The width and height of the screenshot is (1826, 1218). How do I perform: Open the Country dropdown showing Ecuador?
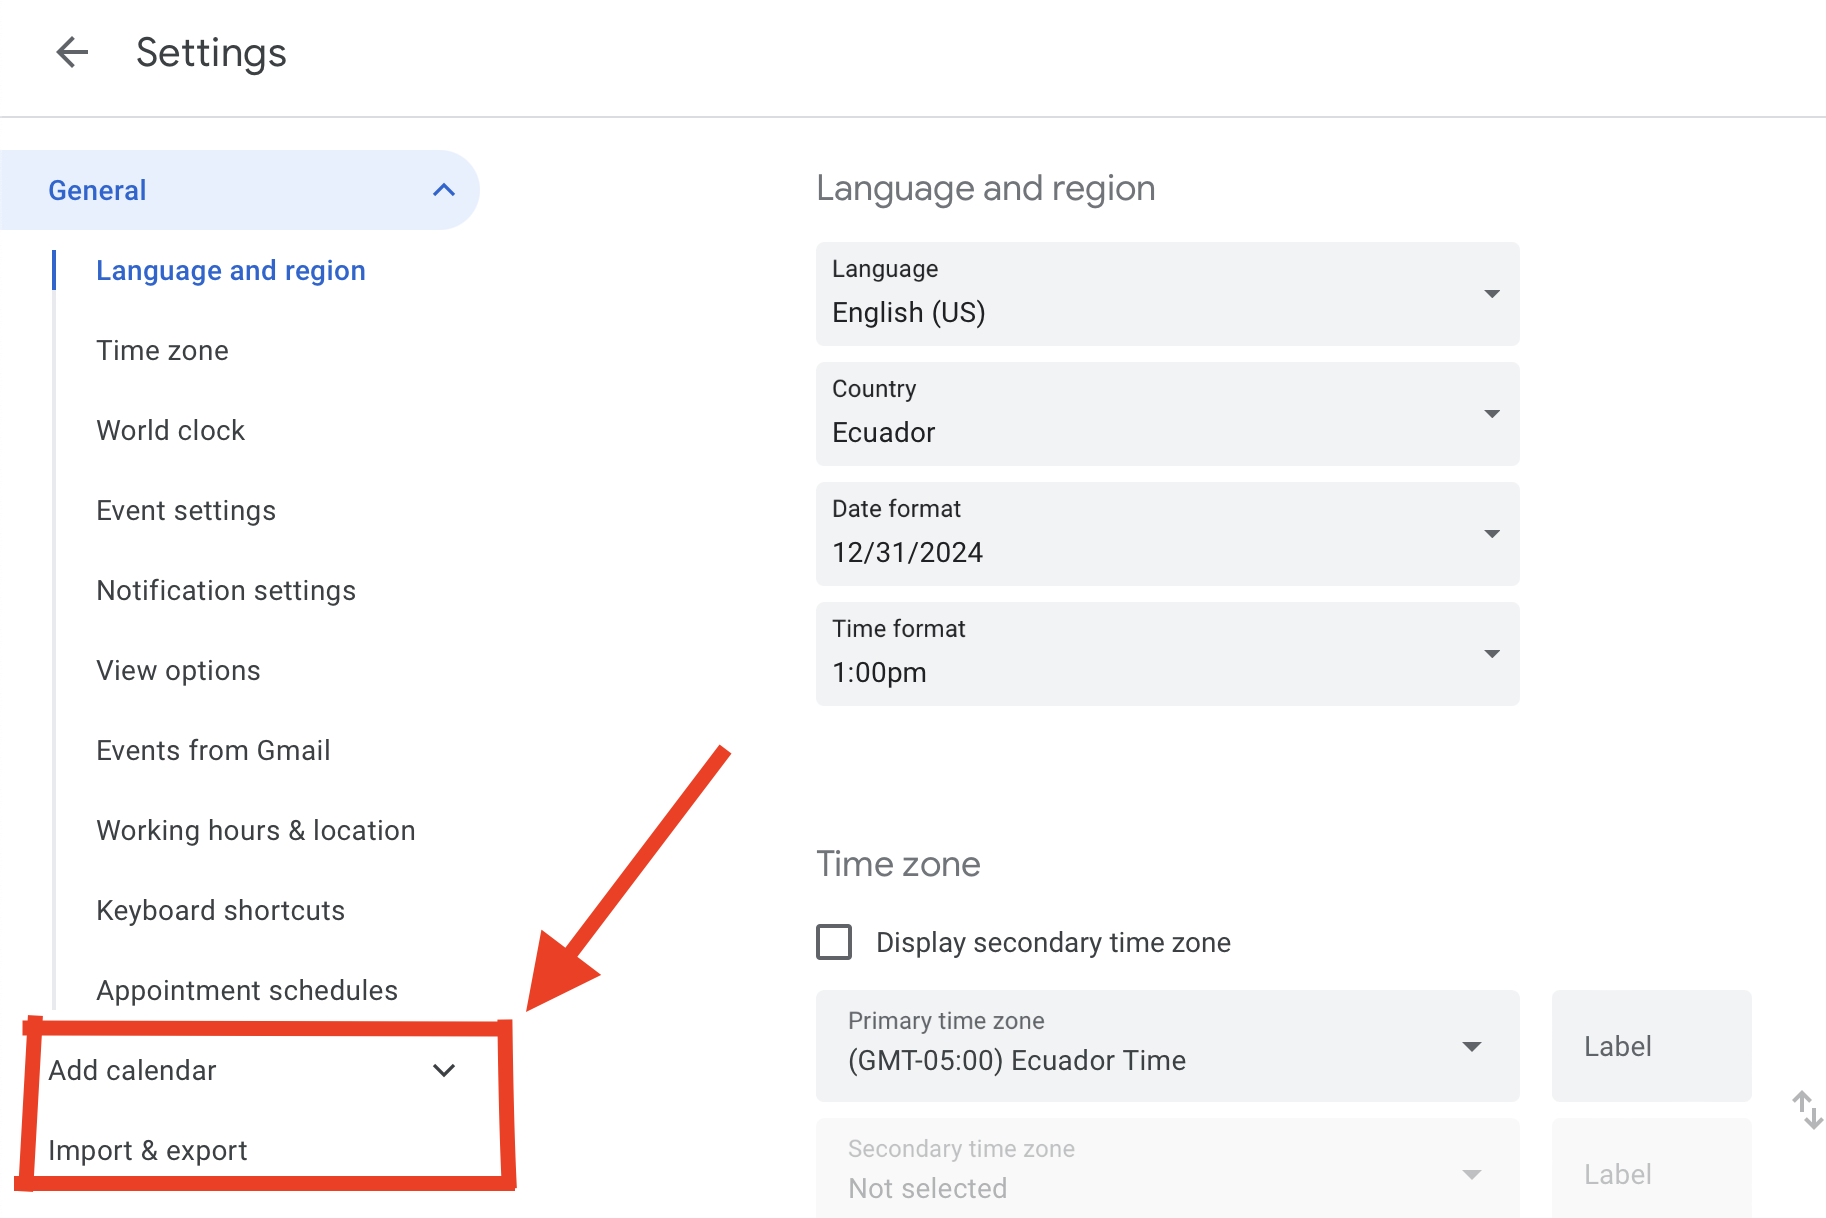pyautogui.click(x=1167, y=414)
